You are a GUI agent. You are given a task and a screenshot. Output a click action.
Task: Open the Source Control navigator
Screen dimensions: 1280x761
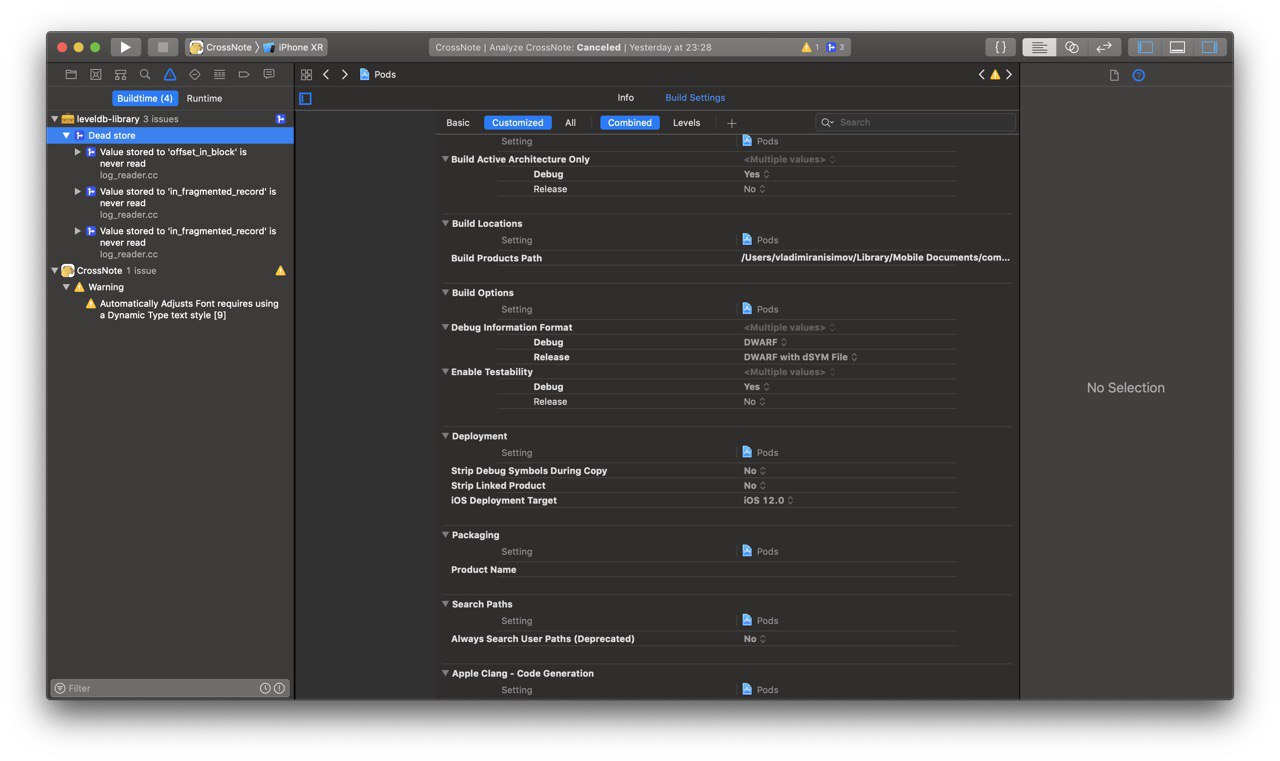coord(96,75)
